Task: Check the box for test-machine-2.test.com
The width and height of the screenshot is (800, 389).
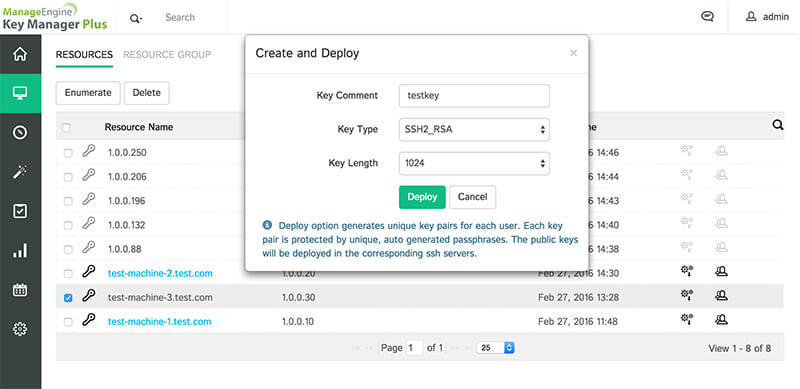Action: (x=68, y=274)
